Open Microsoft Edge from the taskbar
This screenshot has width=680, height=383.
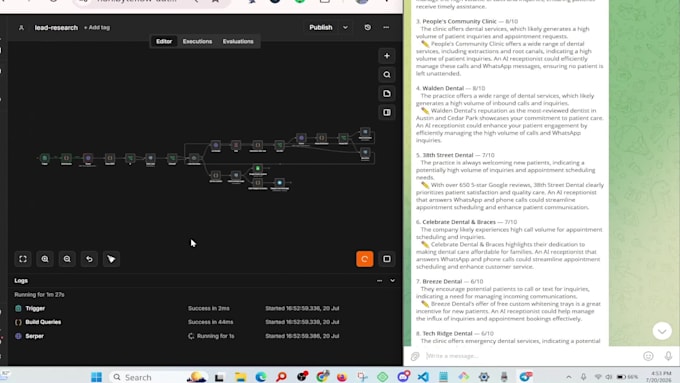[261, 377]
